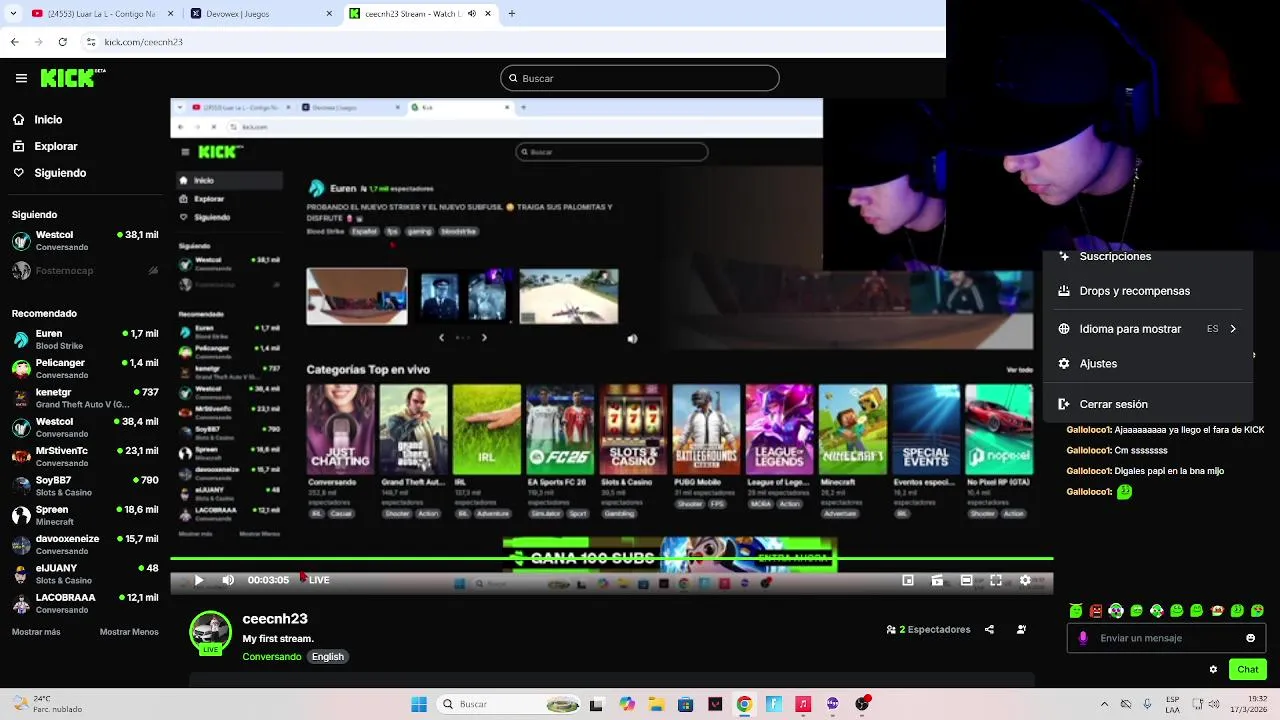Insert the first green horned emote

coord(1075,611)
